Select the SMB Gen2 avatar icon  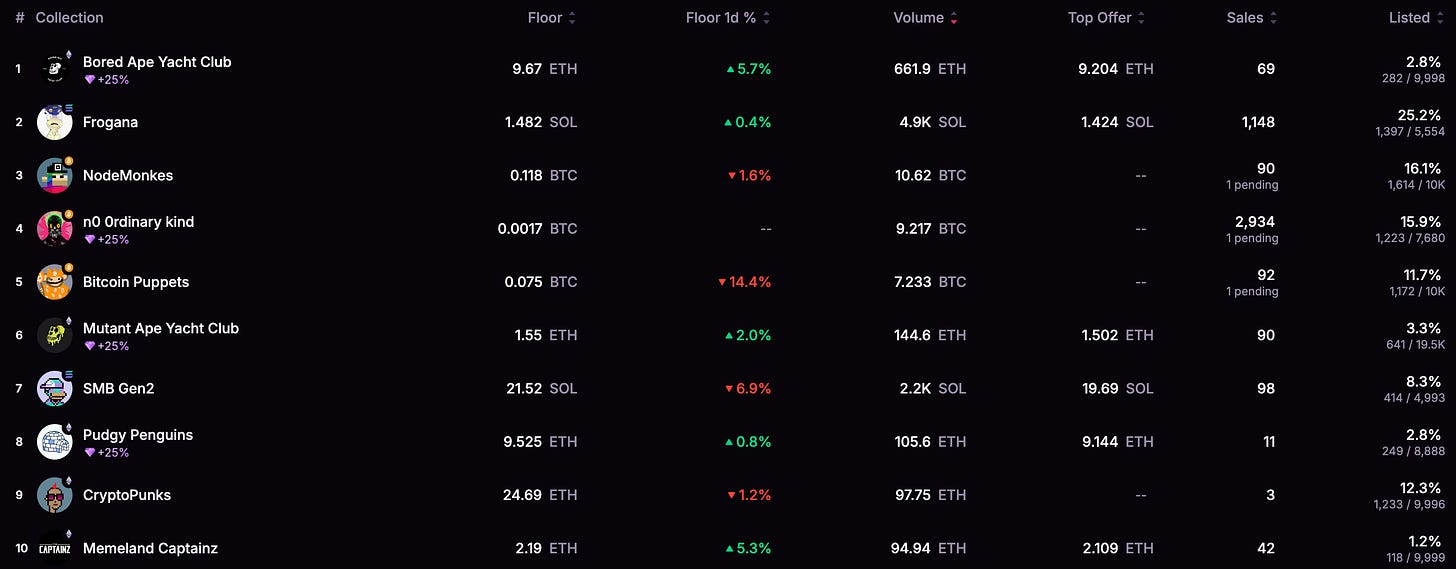55,388
